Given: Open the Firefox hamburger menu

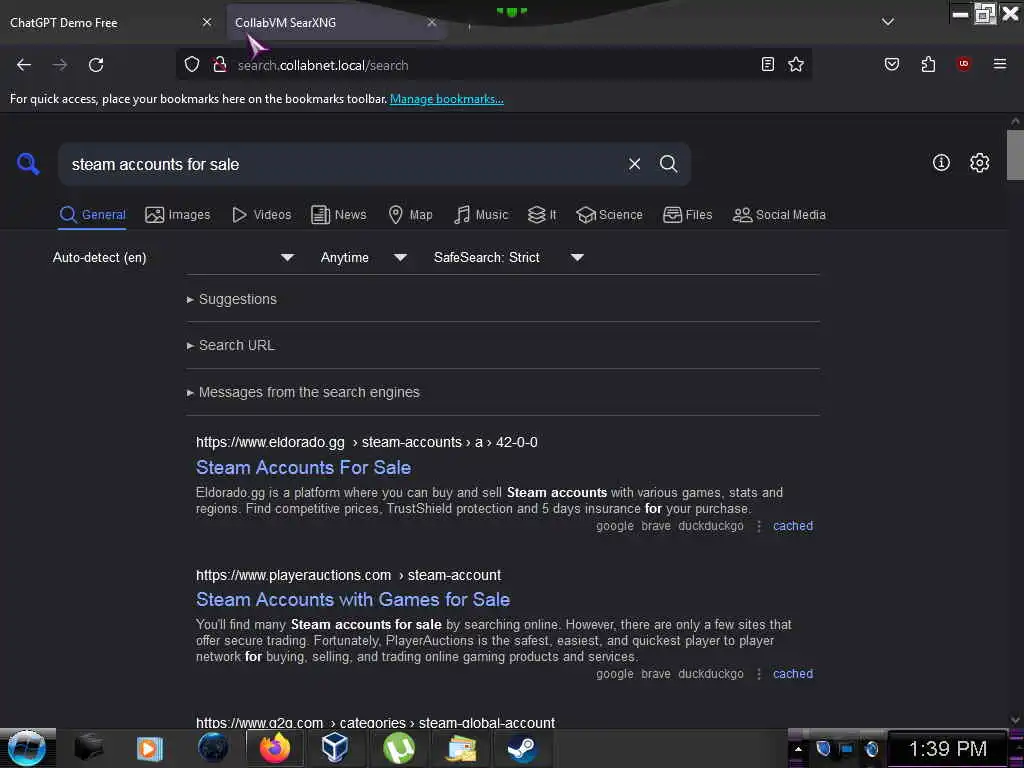Looking at the screenshot, I should click(1000, 64).
